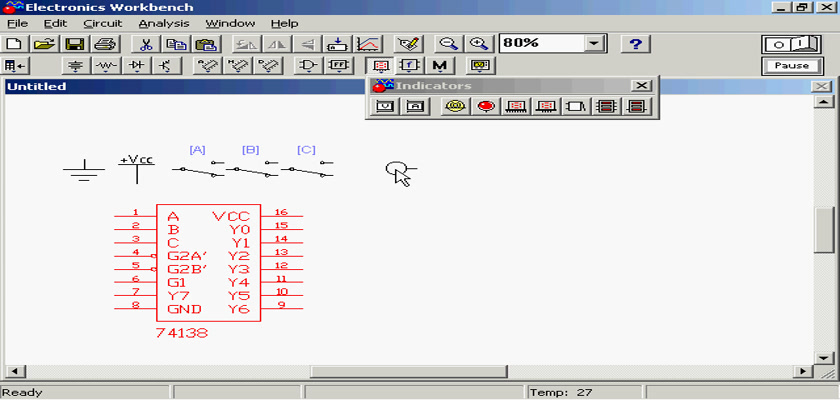This screenshot has width=840, height=400.
Task: Toggle switch B on the circuit
Action: 252,169
